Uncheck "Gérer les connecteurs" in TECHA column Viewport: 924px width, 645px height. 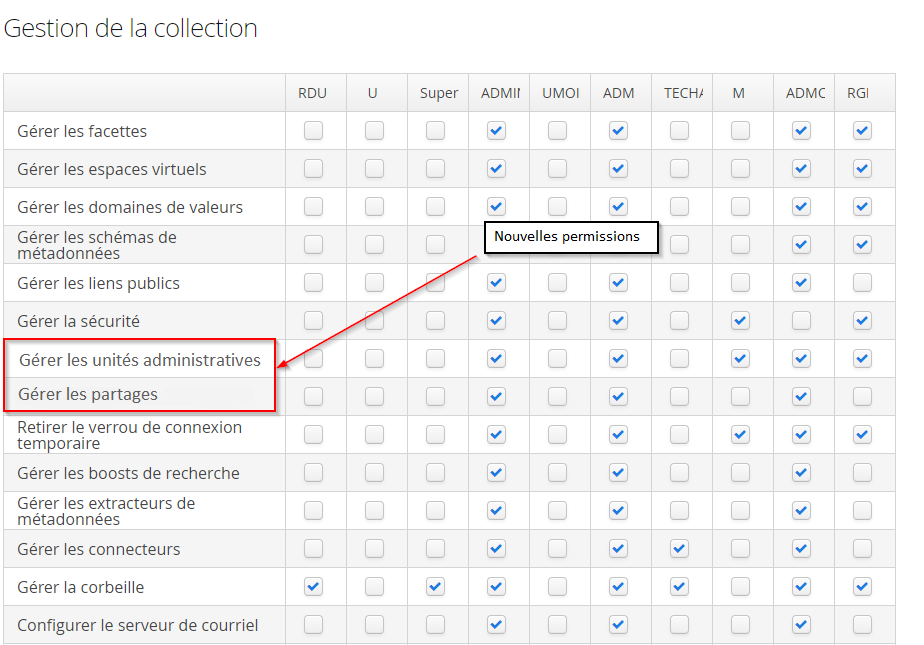[679, 548]
